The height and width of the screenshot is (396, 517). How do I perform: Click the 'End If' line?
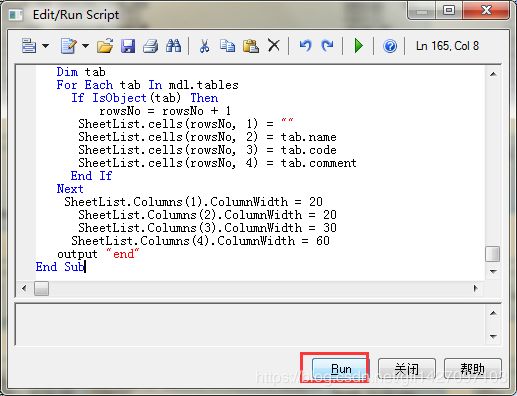(91, 176)
